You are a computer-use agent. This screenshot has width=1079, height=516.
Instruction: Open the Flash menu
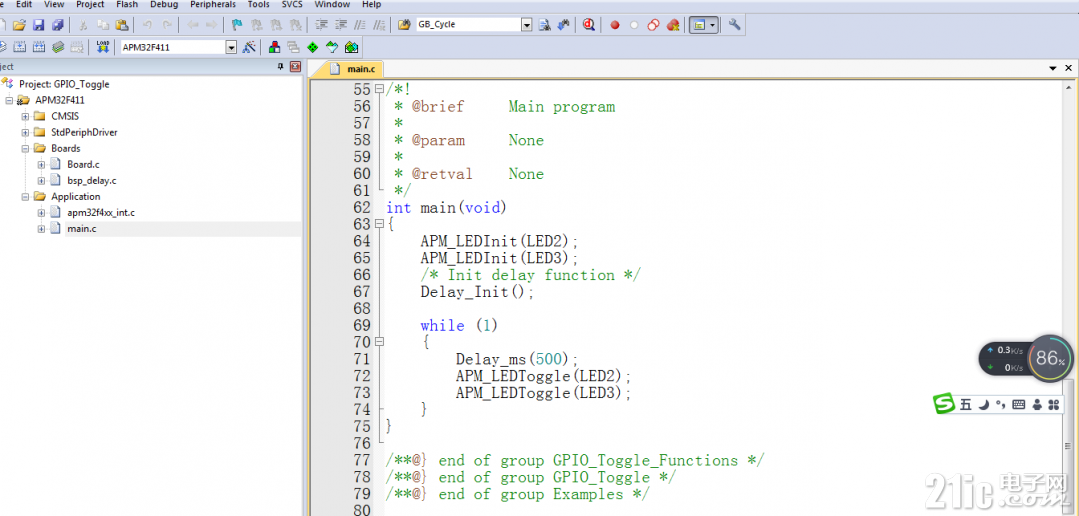pos(127,4)
